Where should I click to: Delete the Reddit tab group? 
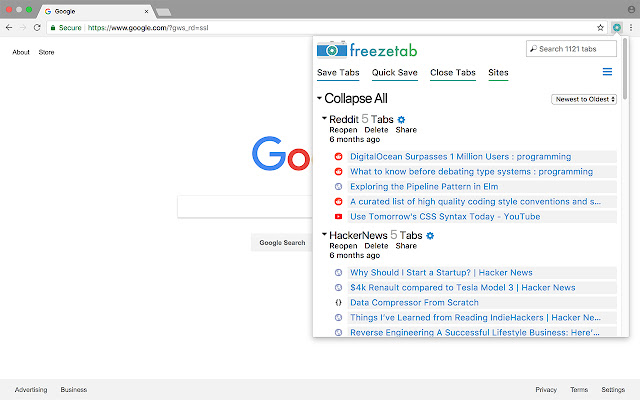click(376, 130)
